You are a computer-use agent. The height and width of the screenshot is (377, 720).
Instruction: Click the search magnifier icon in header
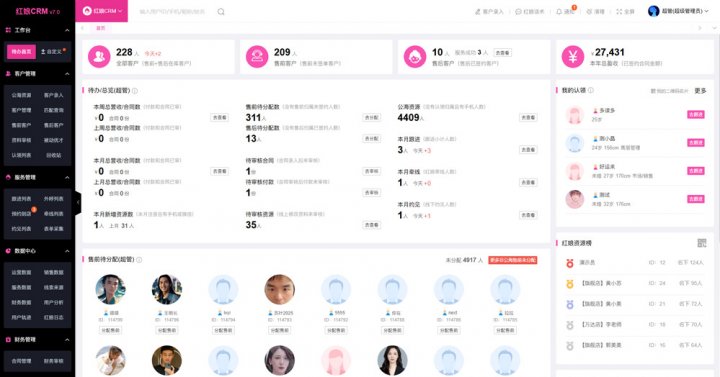[x=221, y=11]
